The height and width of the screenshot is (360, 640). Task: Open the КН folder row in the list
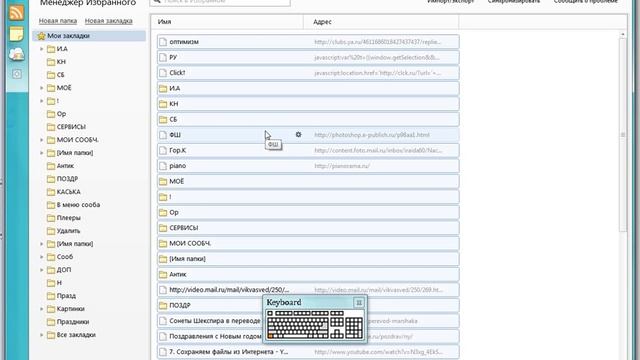(308, 104)
